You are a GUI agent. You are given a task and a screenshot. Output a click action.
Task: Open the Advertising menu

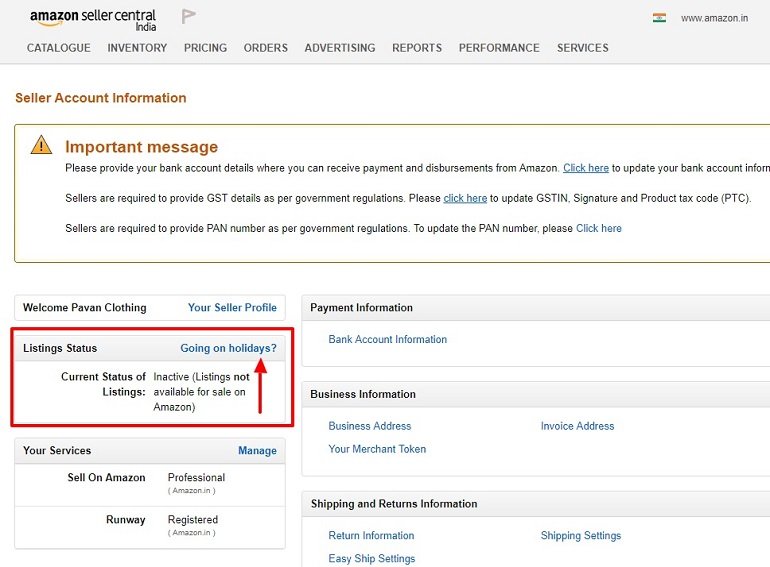point(340,48)
